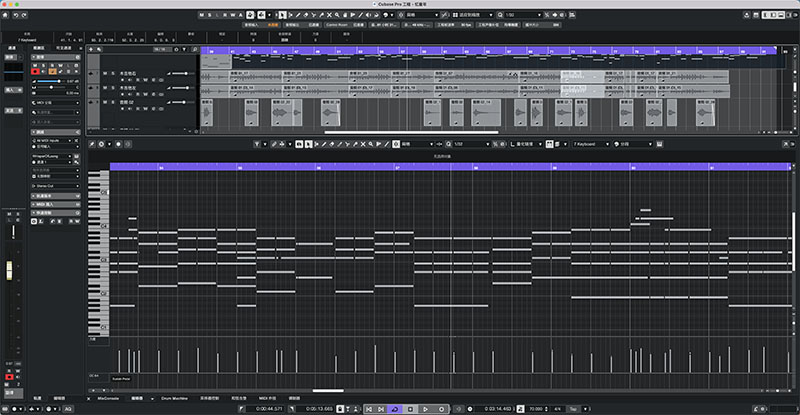Screen dimensions: 800x415
Task: Pick the Erase tool in the project toolbar
Action: pos(306,15)
